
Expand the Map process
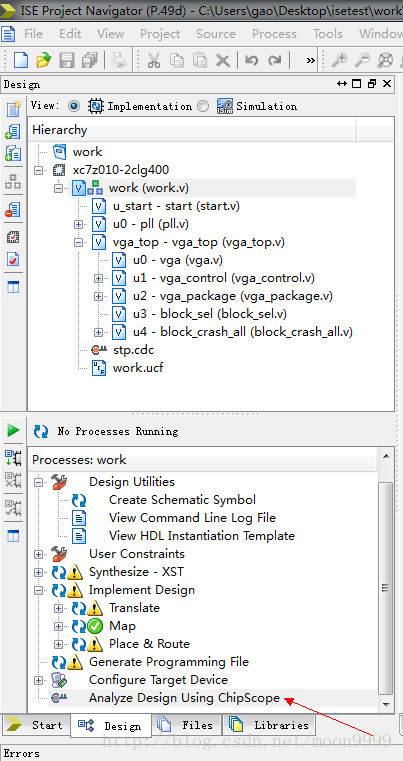59,627
